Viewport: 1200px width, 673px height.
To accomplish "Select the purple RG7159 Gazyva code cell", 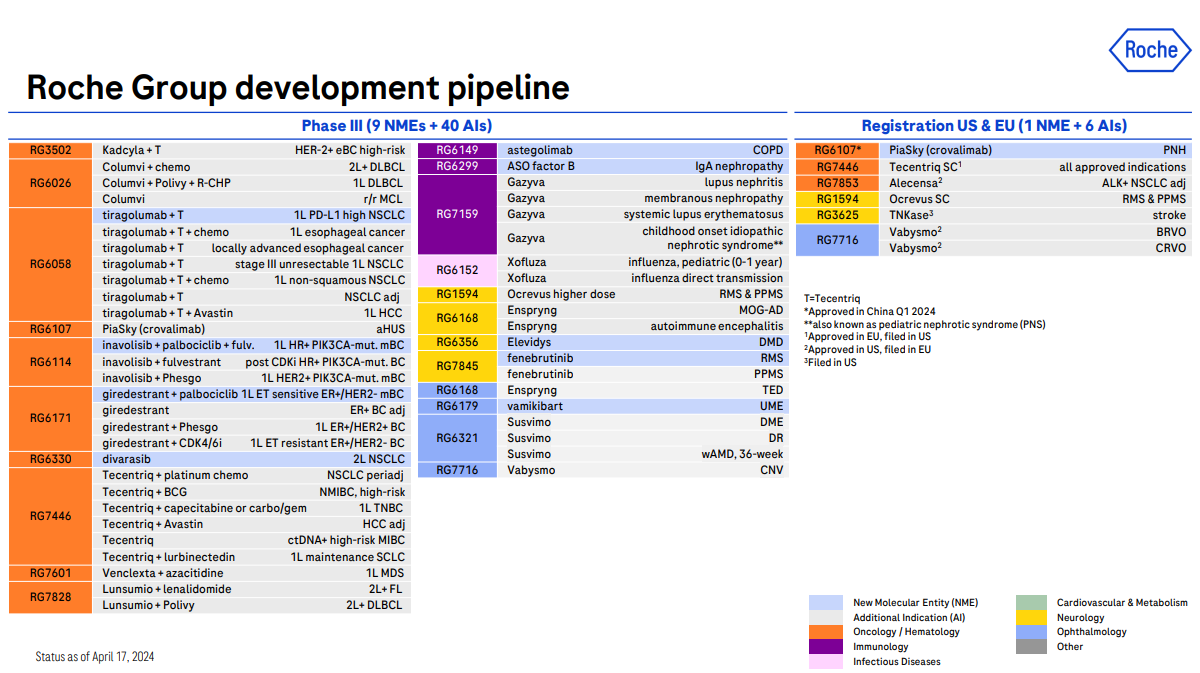I will 456,214.
